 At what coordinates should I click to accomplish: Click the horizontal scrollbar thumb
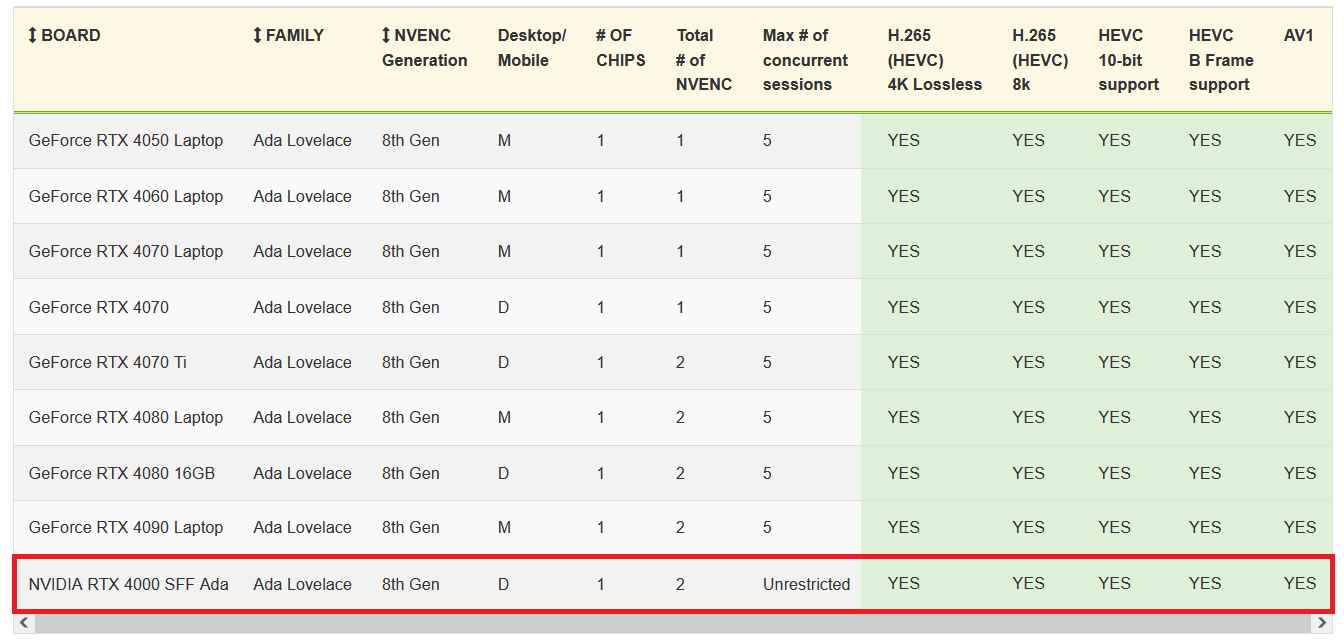click(674, 623)
